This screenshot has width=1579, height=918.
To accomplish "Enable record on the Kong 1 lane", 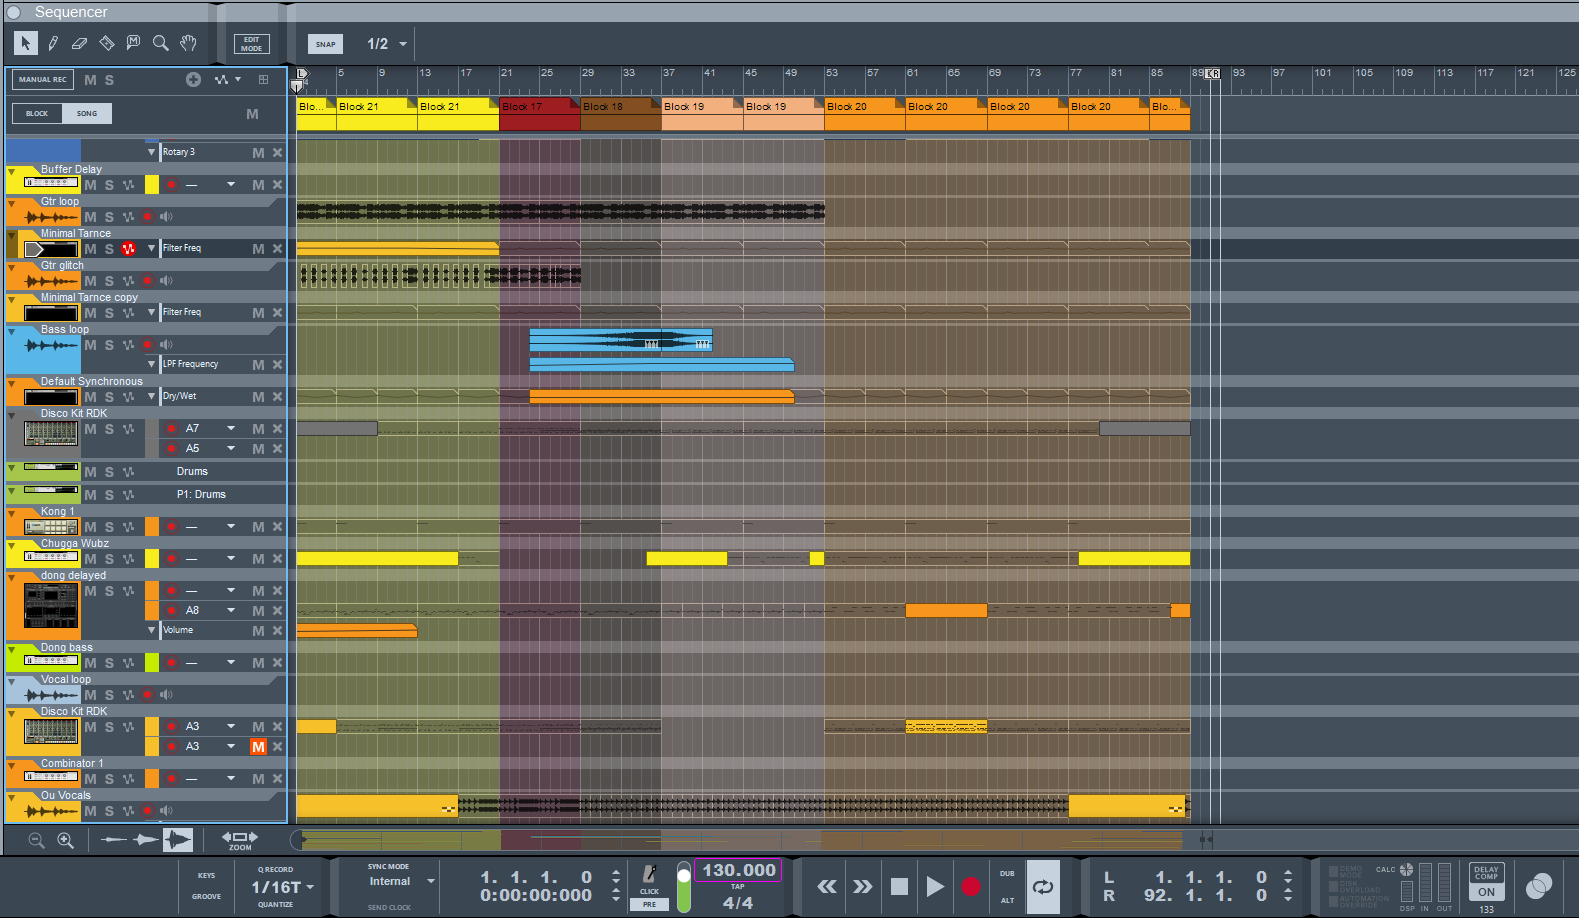I will pos(172,527).
